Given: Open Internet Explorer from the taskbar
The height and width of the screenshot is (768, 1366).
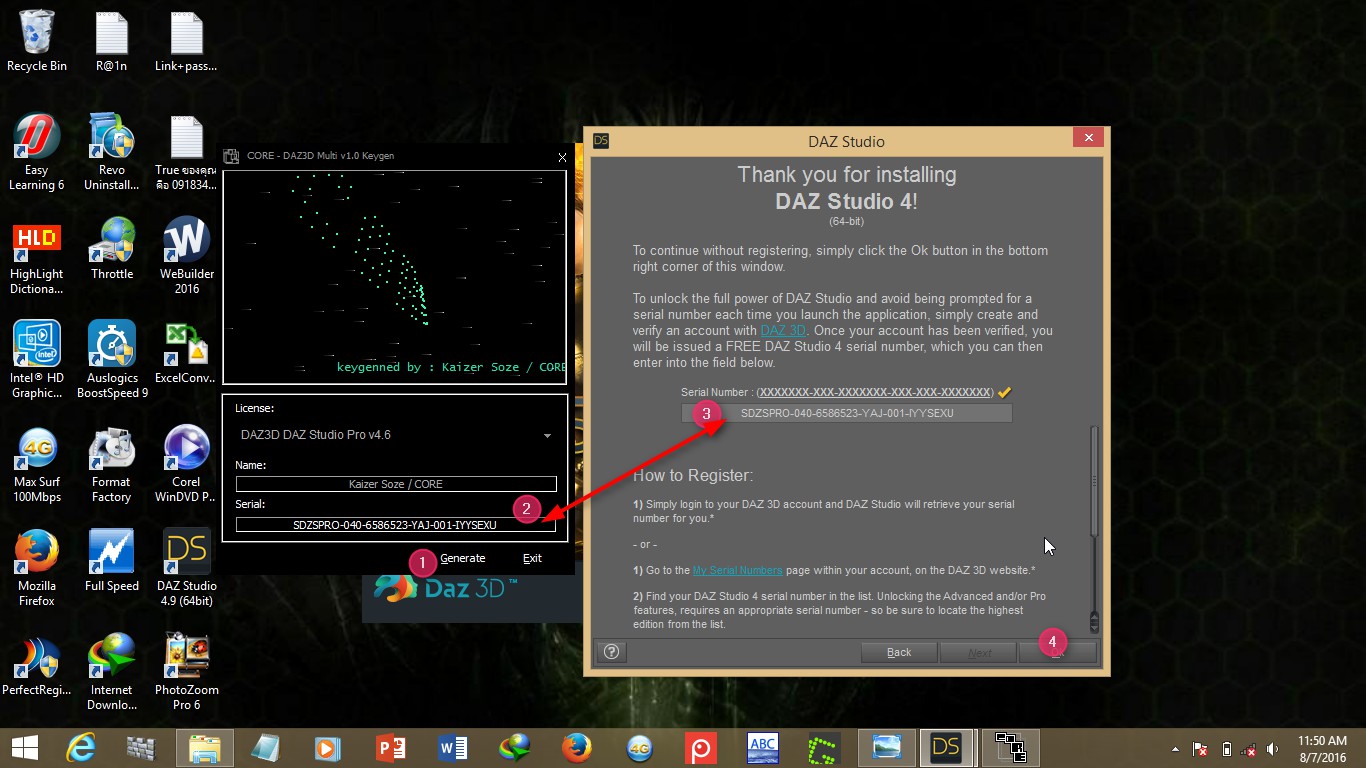Looking at the screenshot, I should [80, 747].
